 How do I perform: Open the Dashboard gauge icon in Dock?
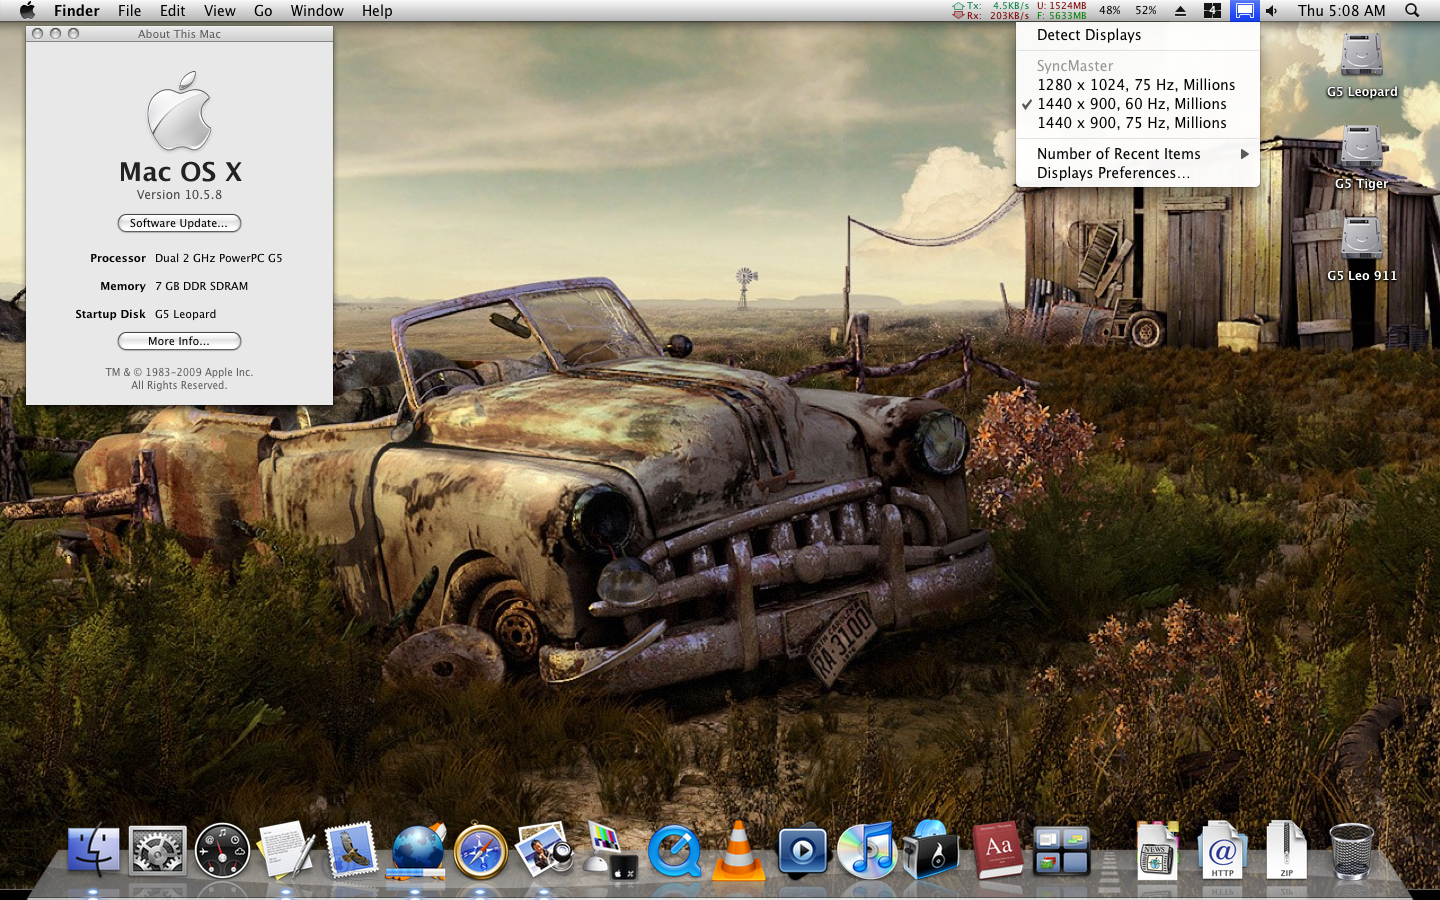coord(222,851)
